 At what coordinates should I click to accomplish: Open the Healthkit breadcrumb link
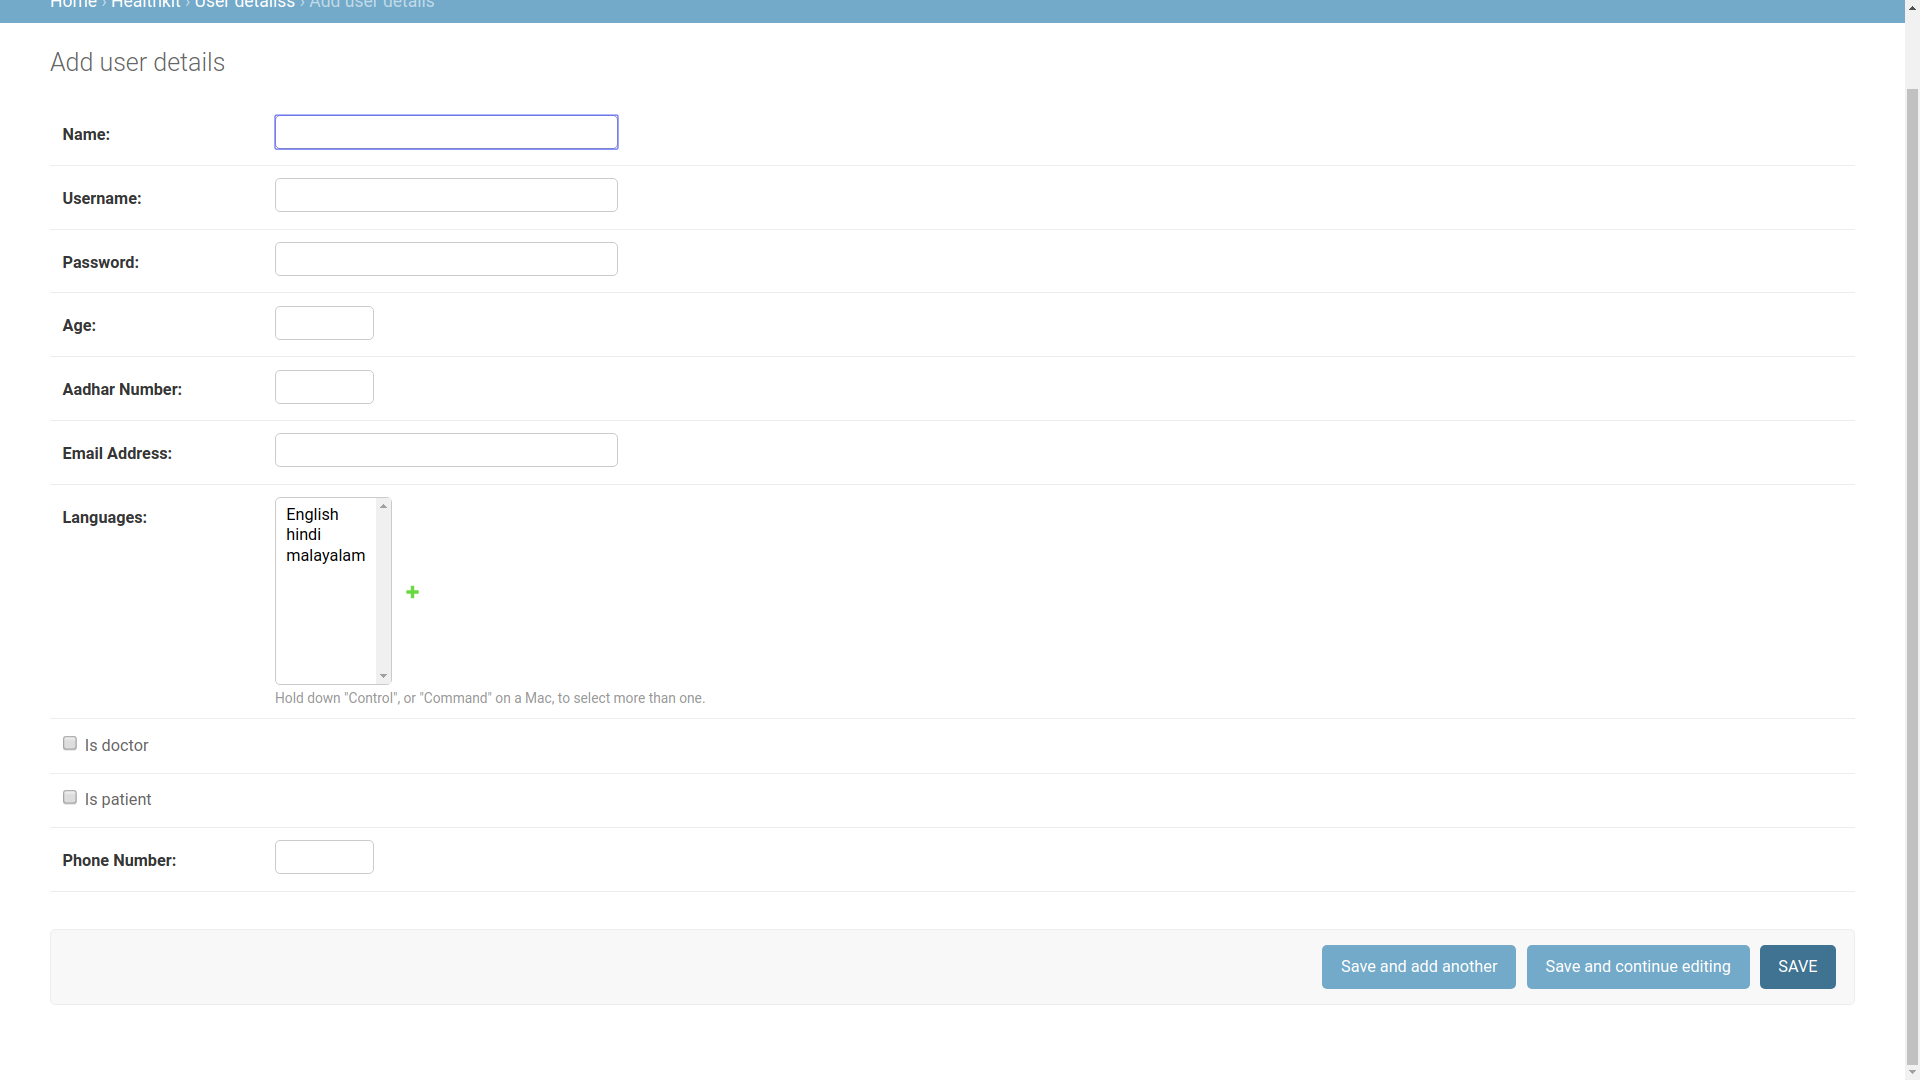point(145,5)
